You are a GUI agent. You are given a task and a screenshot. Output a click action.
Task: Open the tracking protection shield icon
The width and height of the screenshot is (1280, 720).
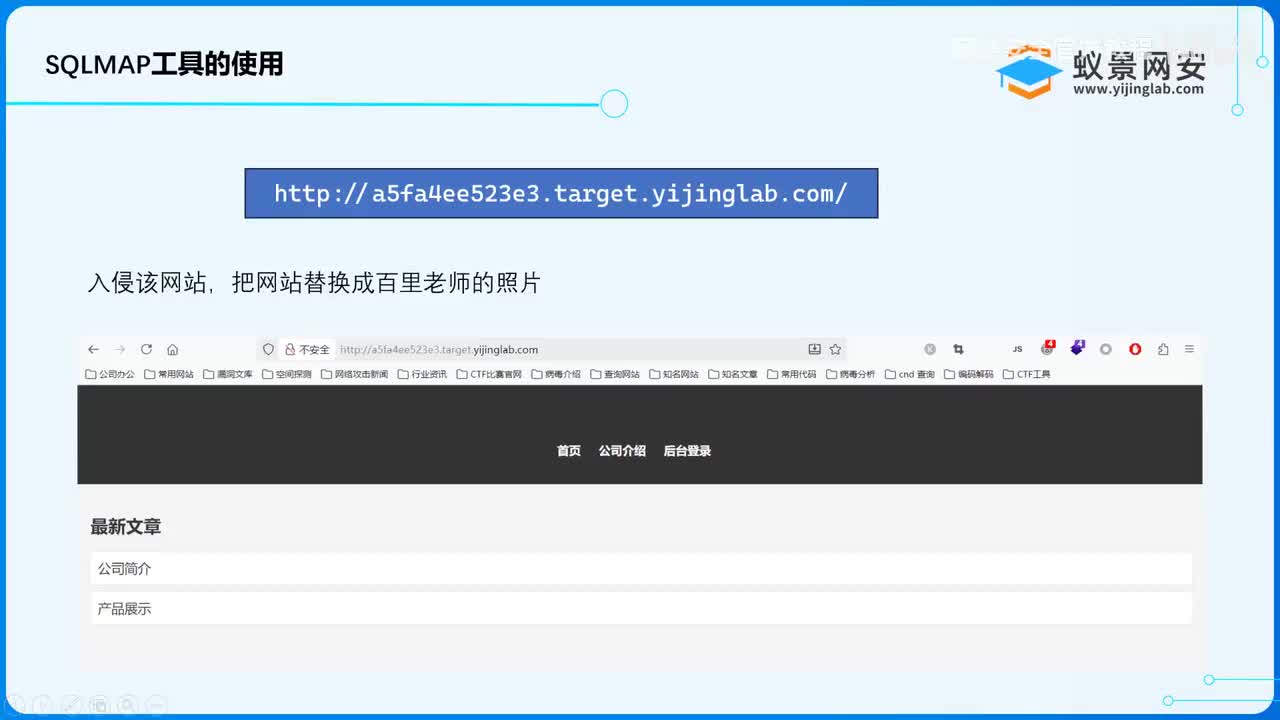[268, 349]
